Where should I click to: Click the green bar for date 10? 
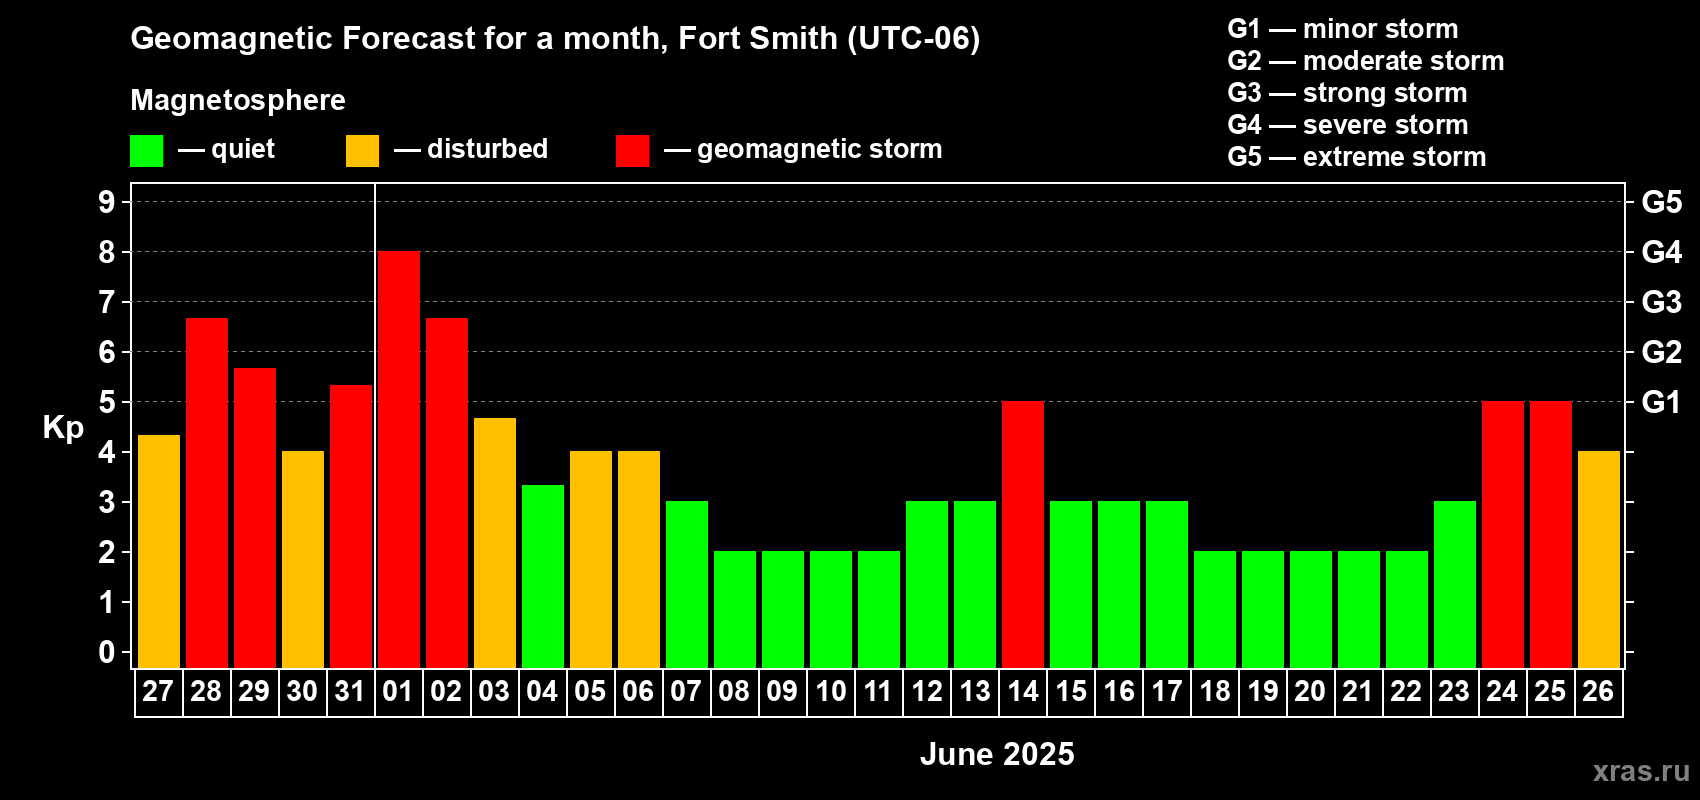point(831,610)
